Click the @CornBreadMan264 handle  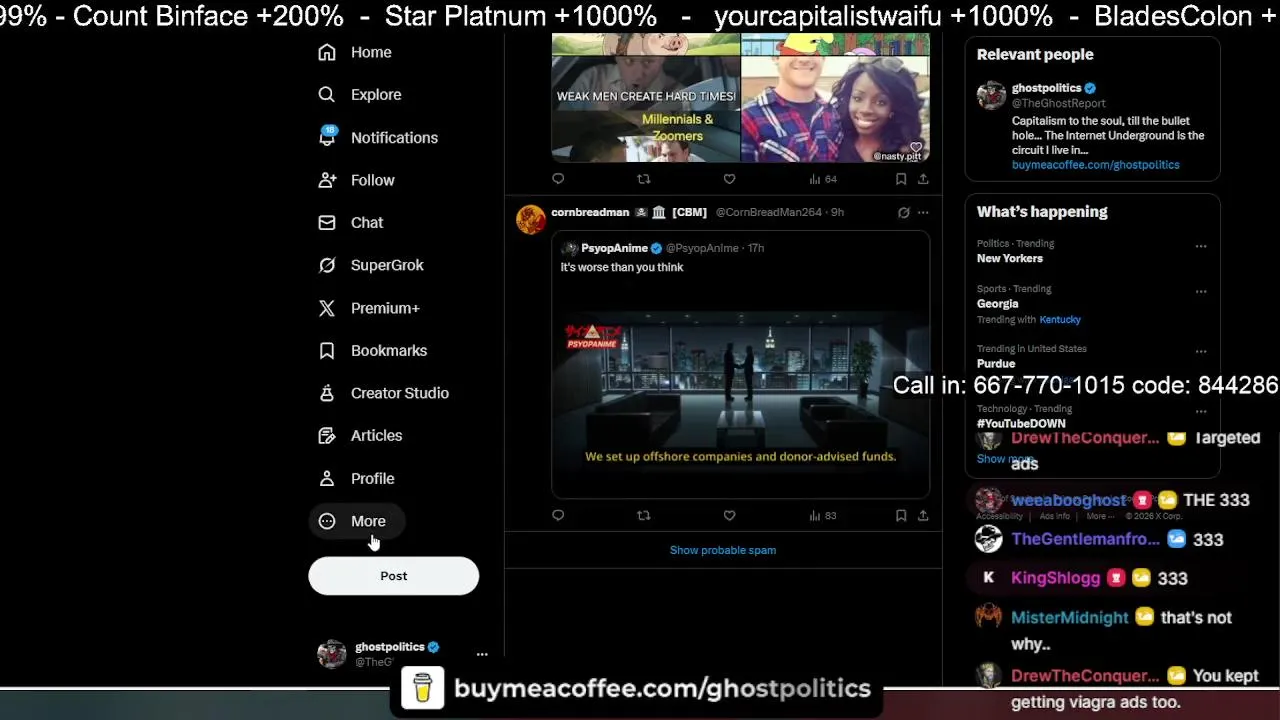click(x=768, y=212)
